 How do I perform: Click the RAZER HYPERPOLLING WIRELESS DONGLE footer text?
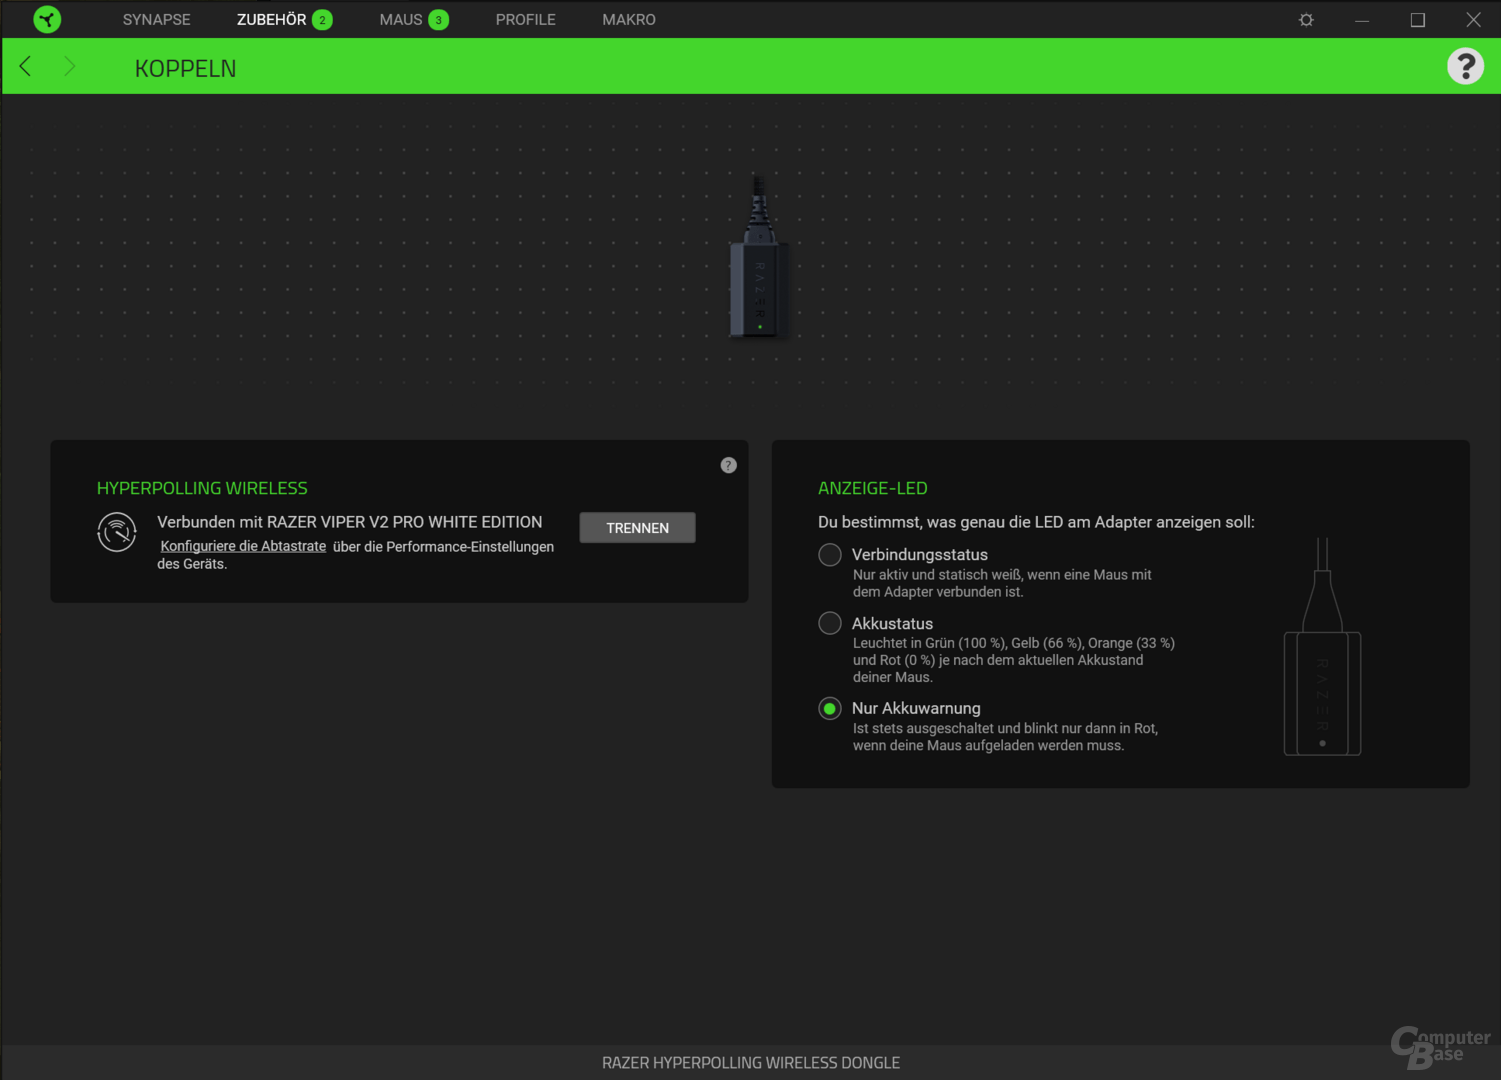pos(751,1063)
